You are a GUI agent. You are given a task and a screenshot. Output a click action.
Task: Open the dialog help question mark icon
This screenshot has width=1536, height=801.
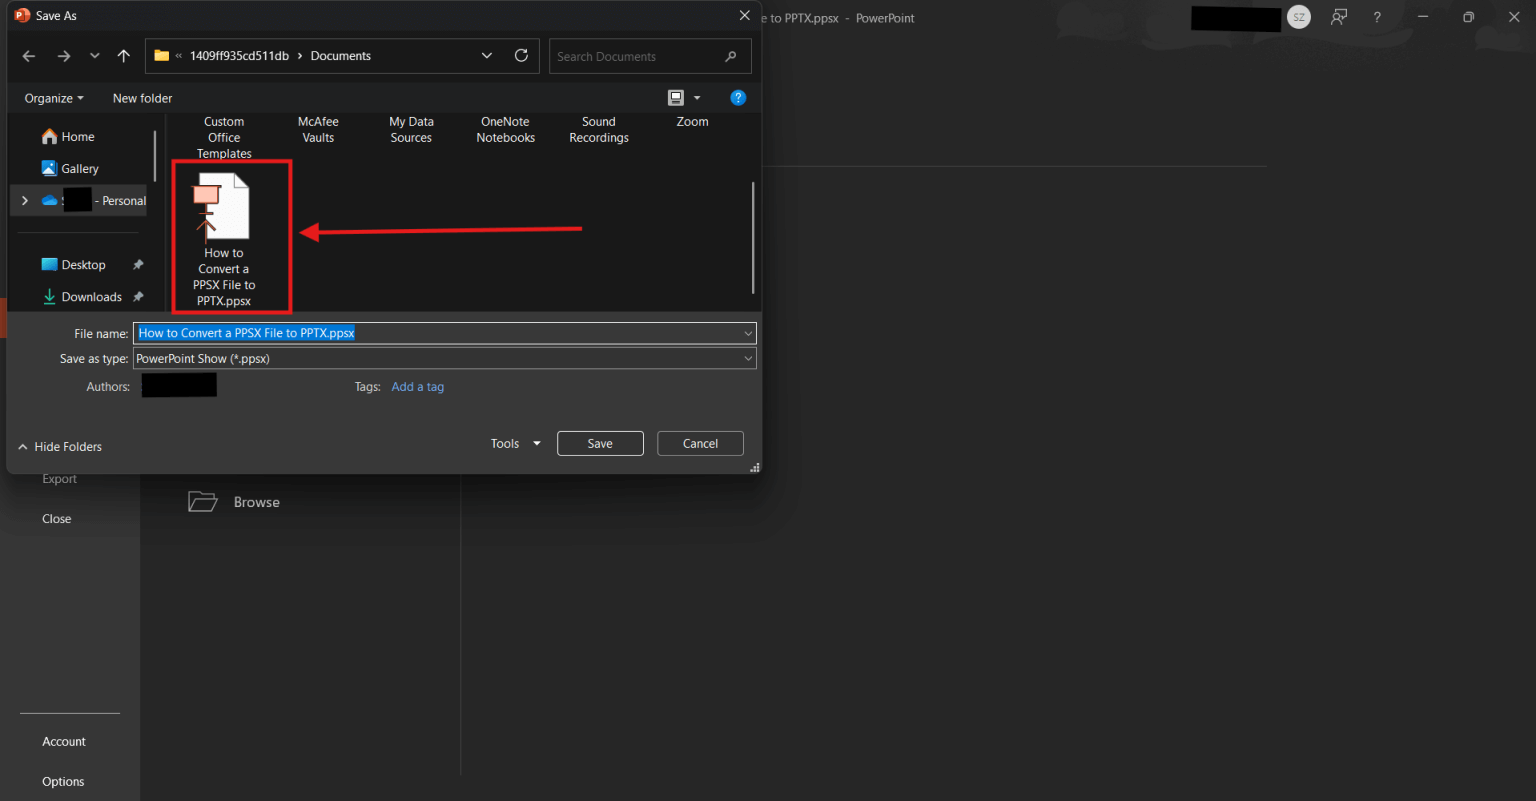pos(738,98)
